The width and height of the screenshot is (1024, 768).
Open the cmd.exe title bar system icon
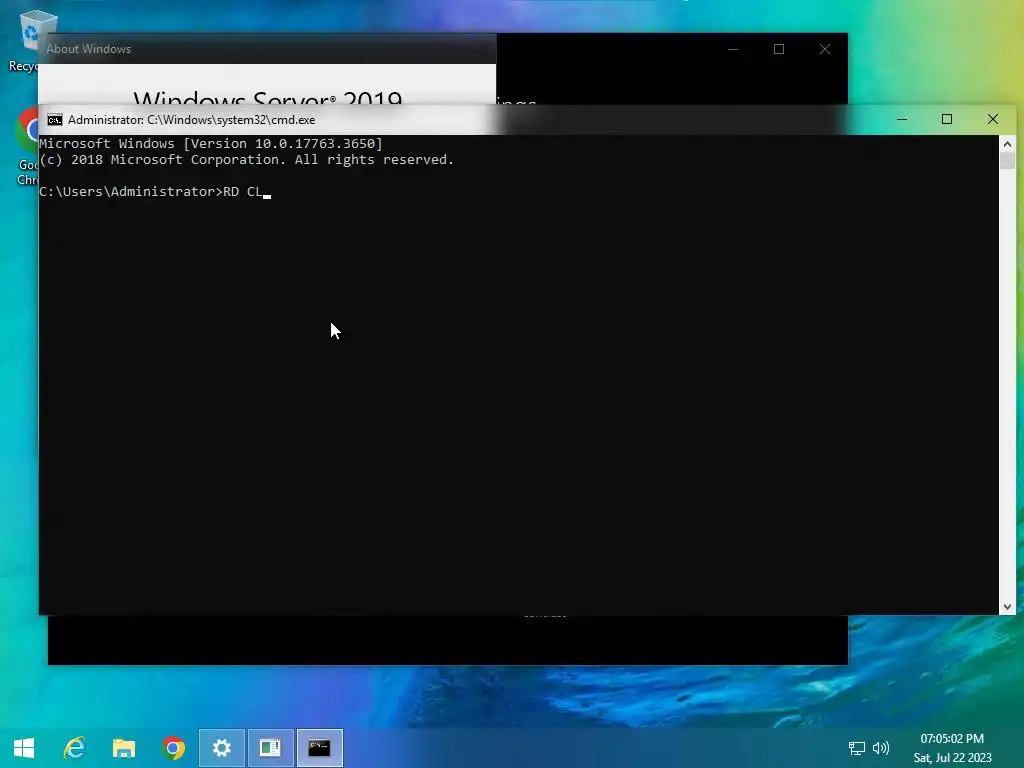(x=55, y=120)
